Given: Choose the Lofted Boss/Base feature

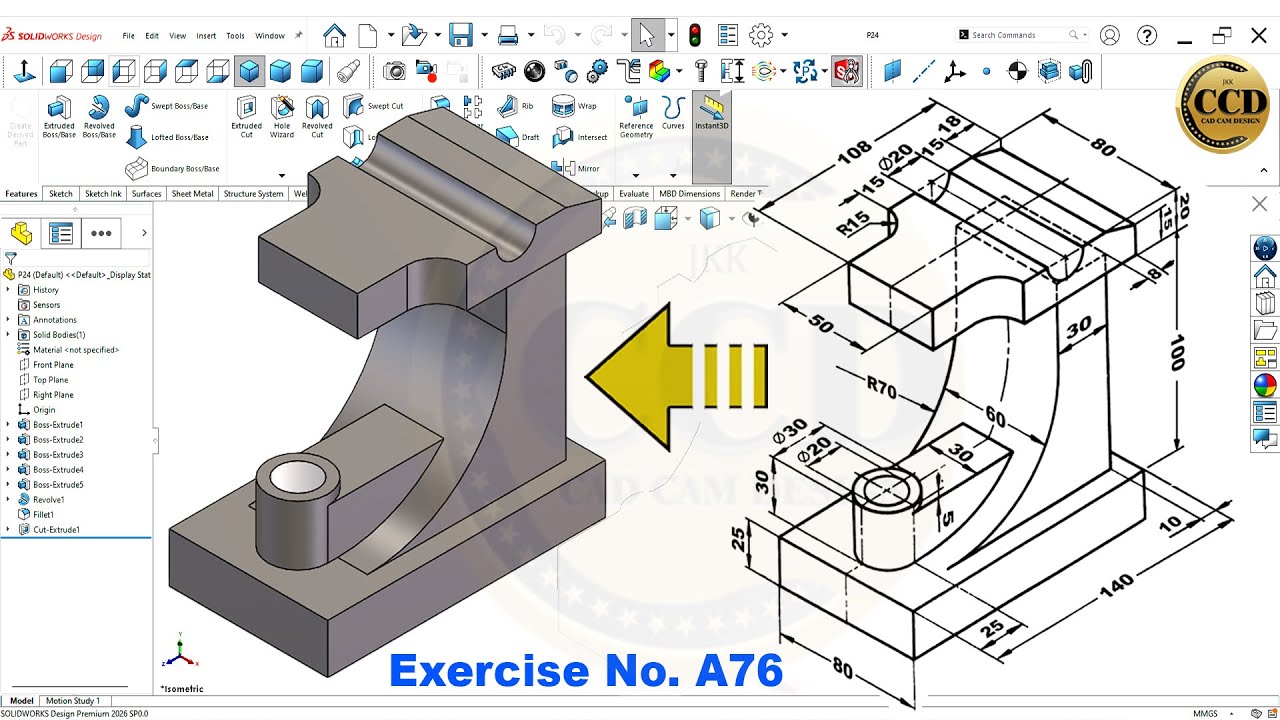Looking at the screenshot, I should (166, 137).
